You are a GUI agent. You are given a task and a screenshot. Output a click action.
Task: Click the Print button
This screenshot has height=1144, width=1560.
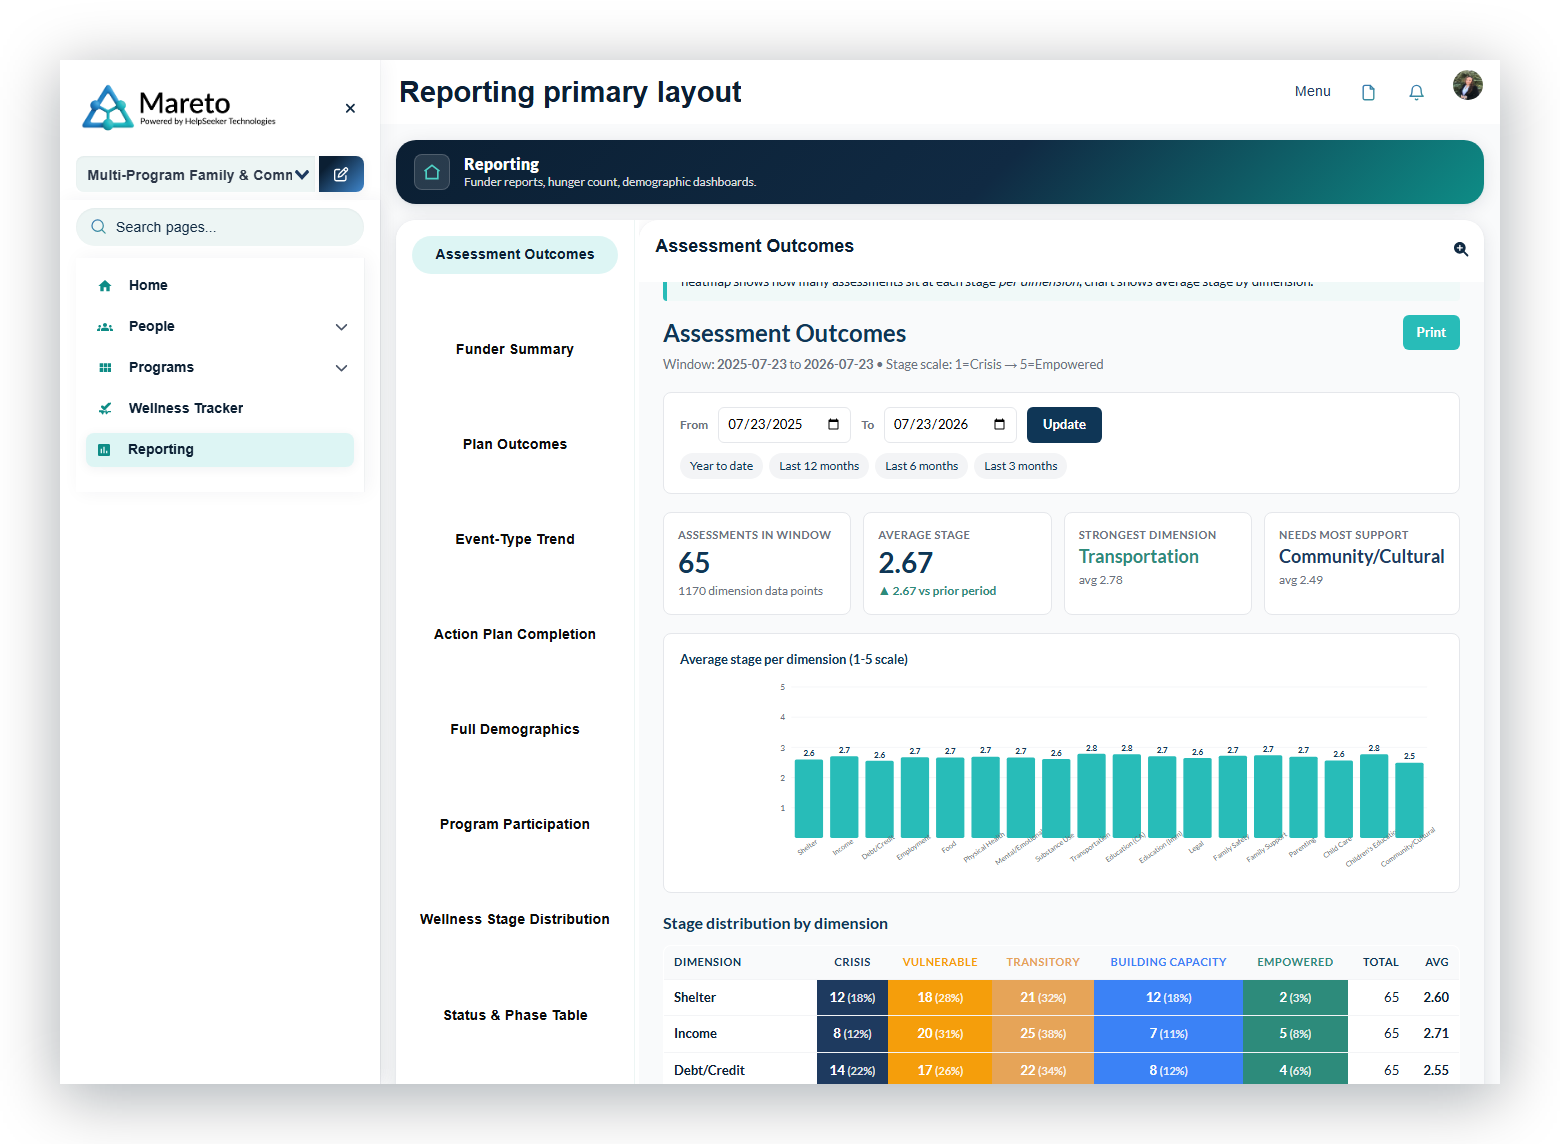(x=1431, y=332)
